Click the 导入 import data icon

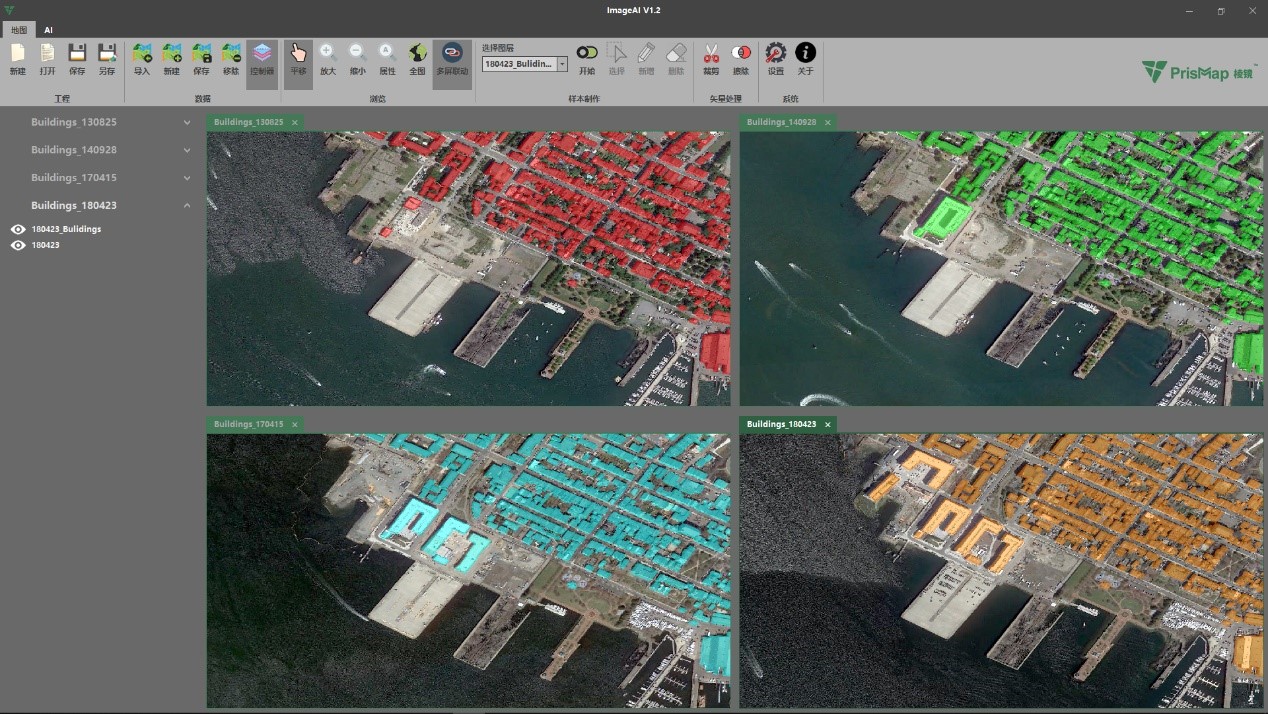pos(142,54)
